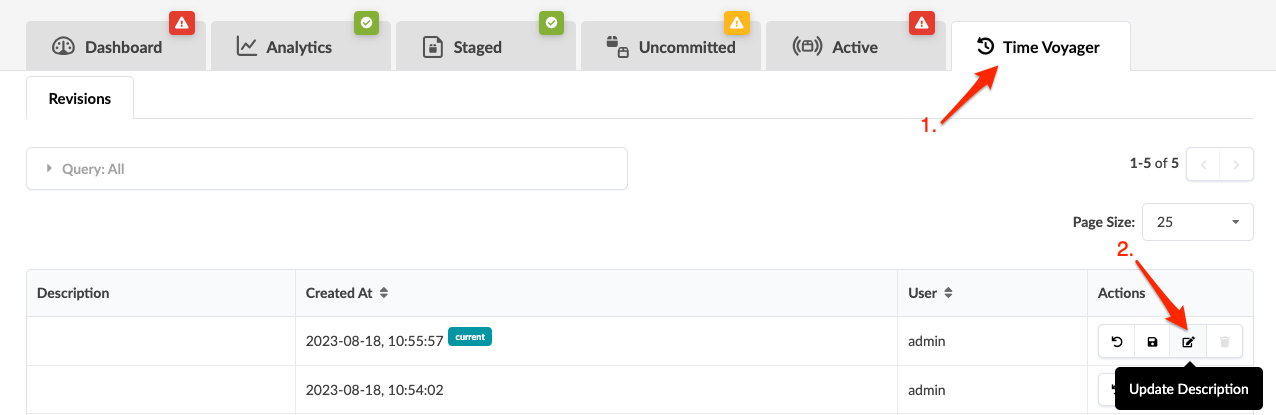This screenshot has height=415, width=1276.
Task: Open the Time Voyager tab
Action: [x=1040, y=47]
